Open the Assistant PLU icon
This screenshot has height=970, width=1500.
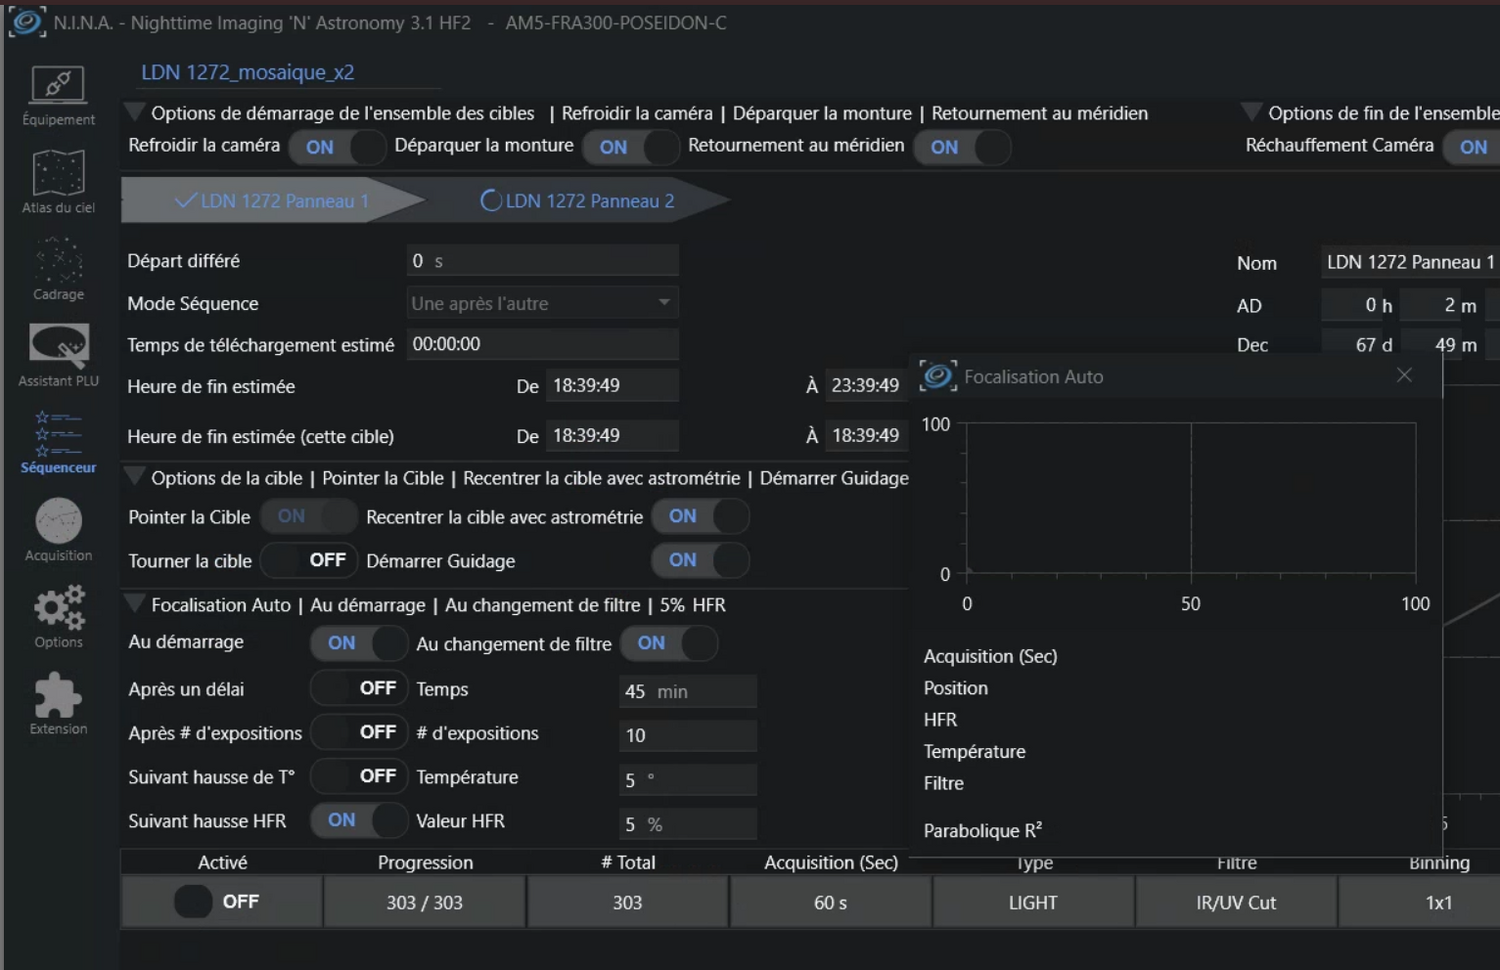(58, 347)
